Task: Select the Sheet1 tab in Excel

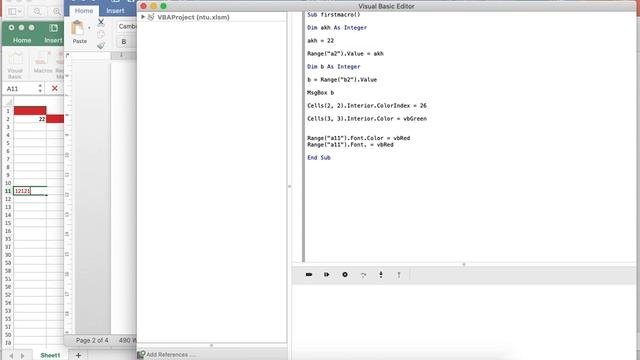Action: click(x=50, y=355)
